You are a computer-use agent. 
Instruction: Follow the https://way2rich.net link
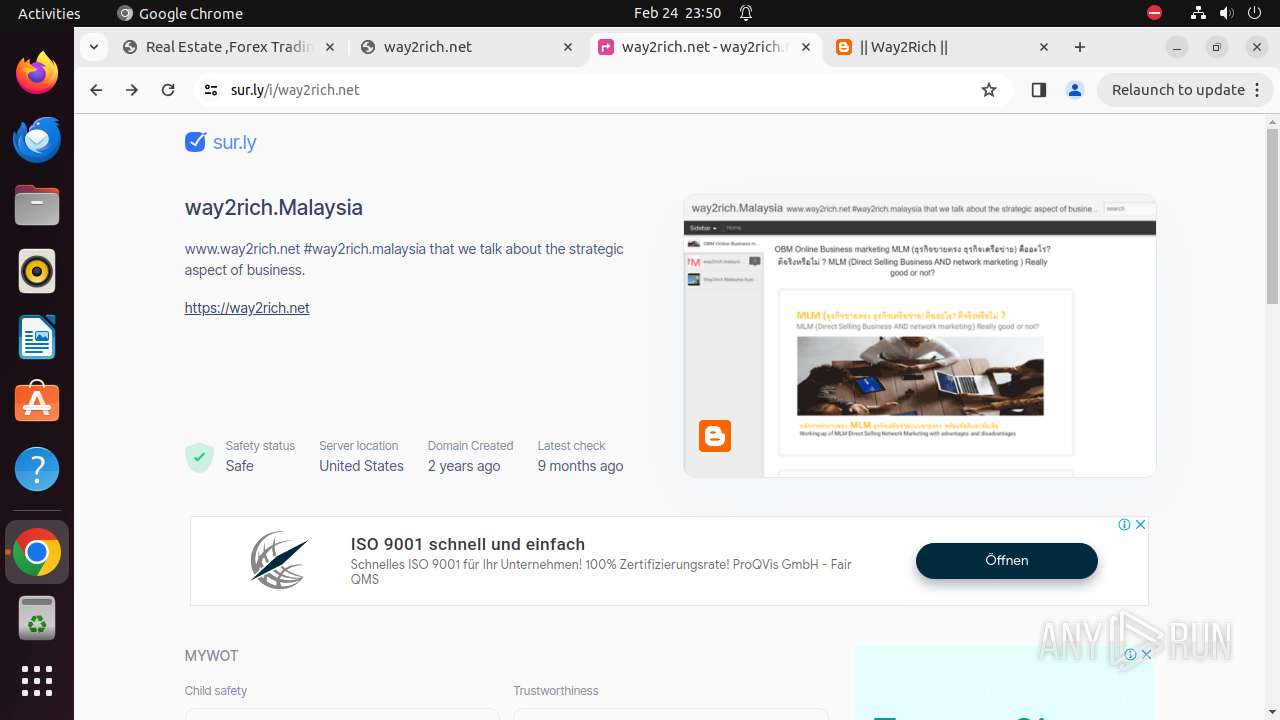click(x=247, y=308)
